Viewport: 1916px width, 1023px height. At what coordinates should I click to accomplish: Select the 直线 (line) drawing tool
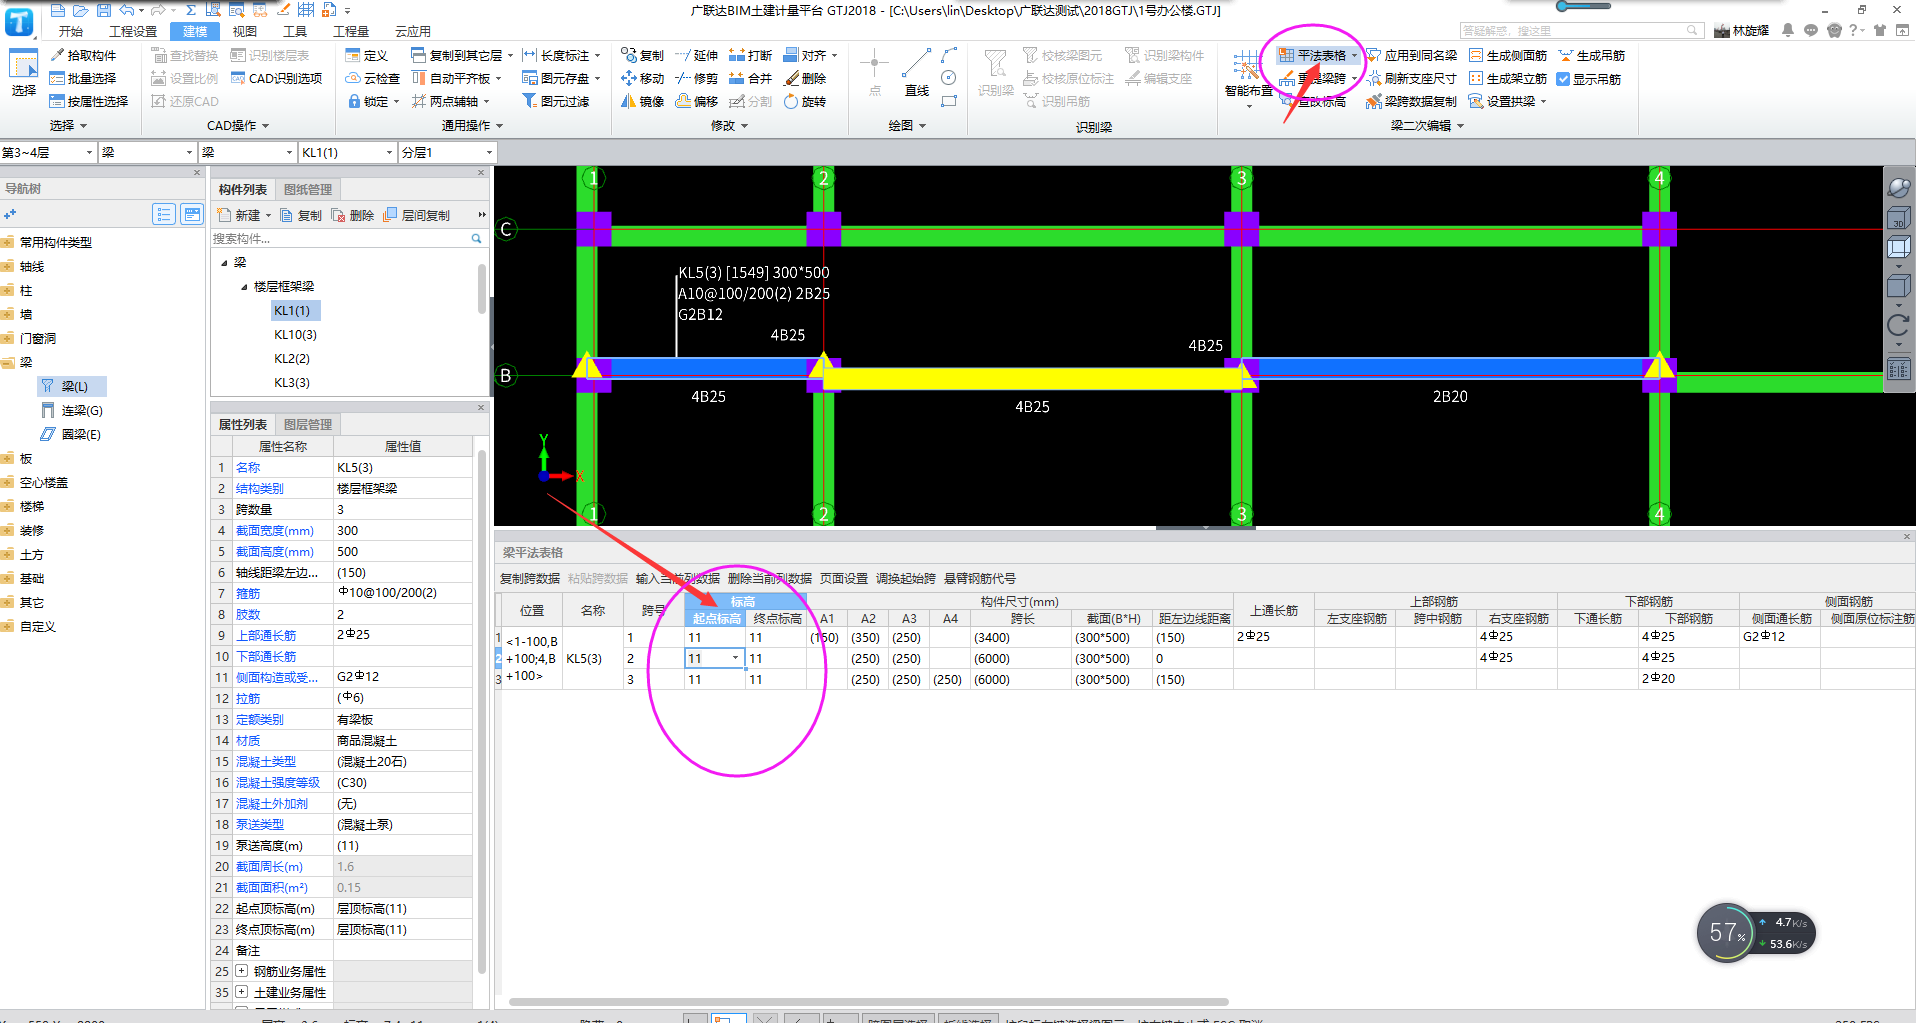point(917,72)
